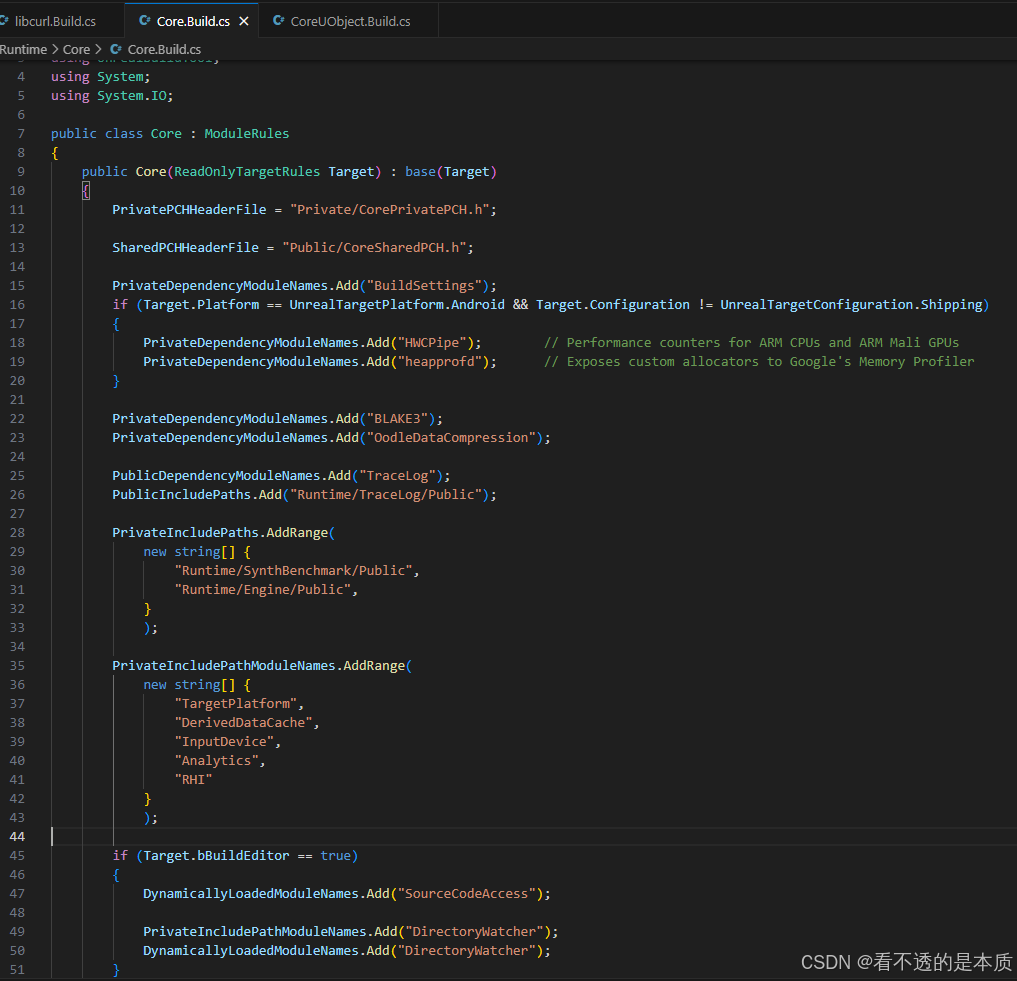Click line number 9 in the gutter
Screen dimensions: 1017x981
[x=21, y=171]
